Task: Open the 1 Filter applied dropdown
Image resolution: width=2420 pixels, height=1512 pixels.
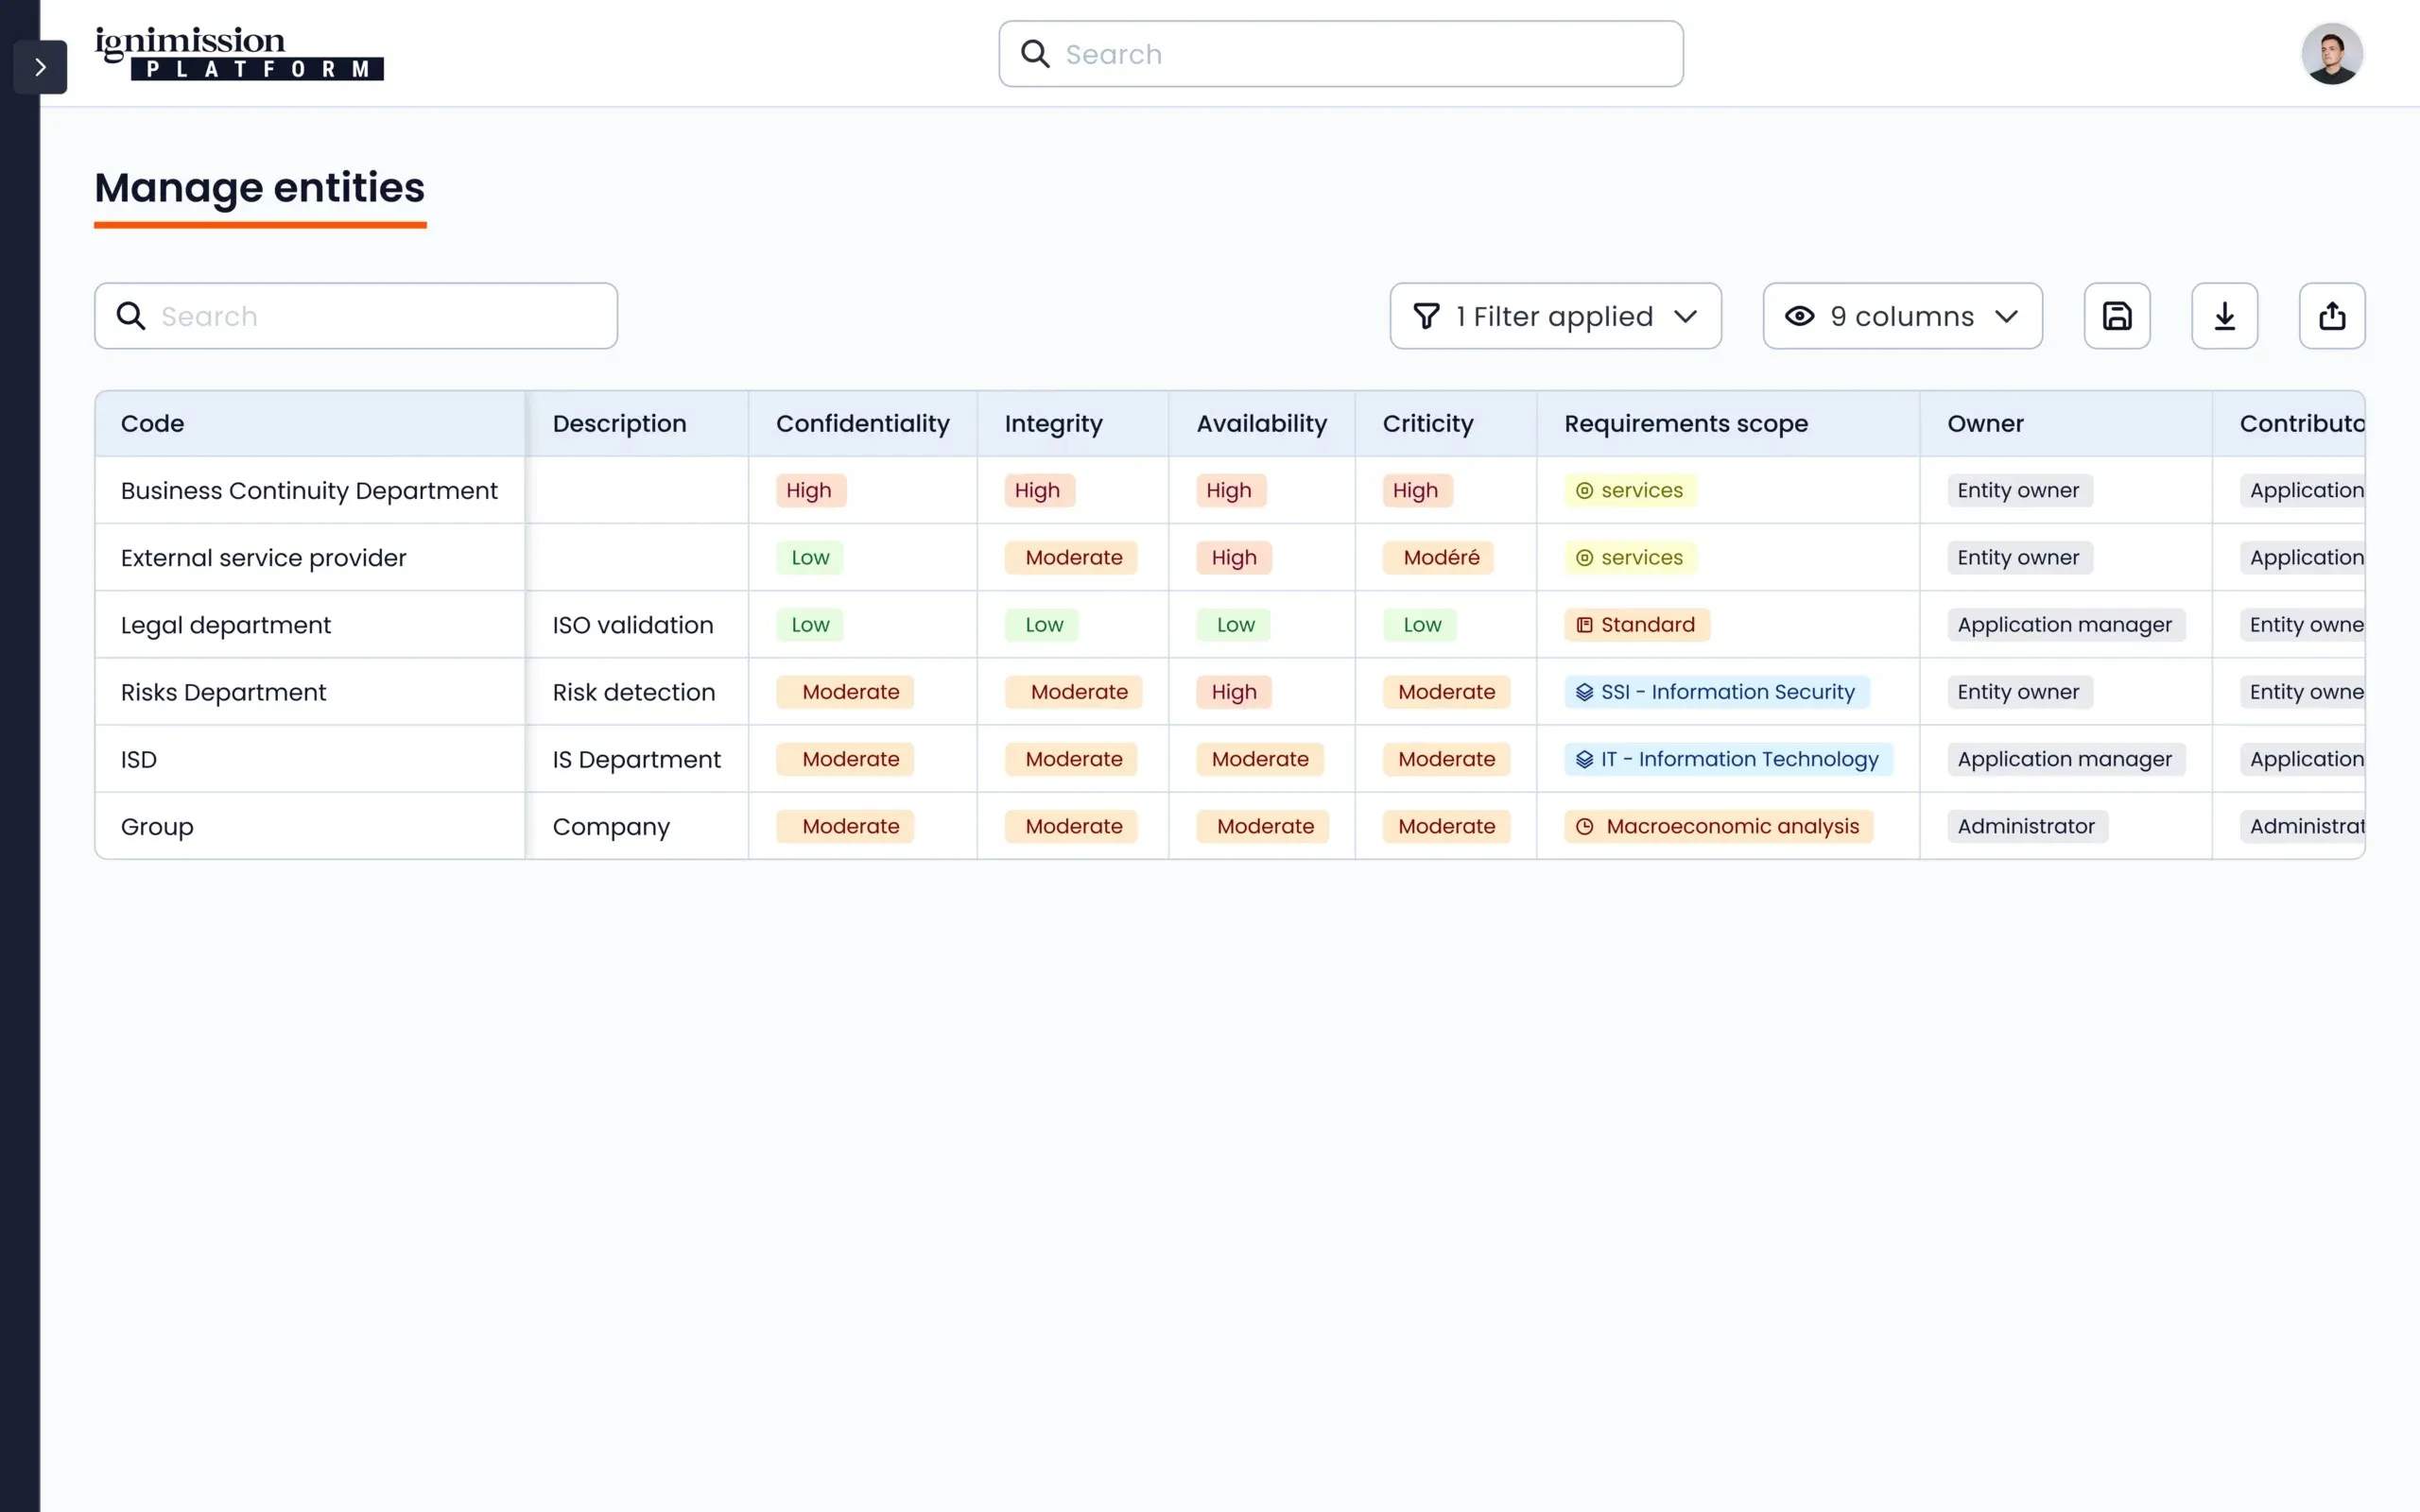Action: point(1555,316)
